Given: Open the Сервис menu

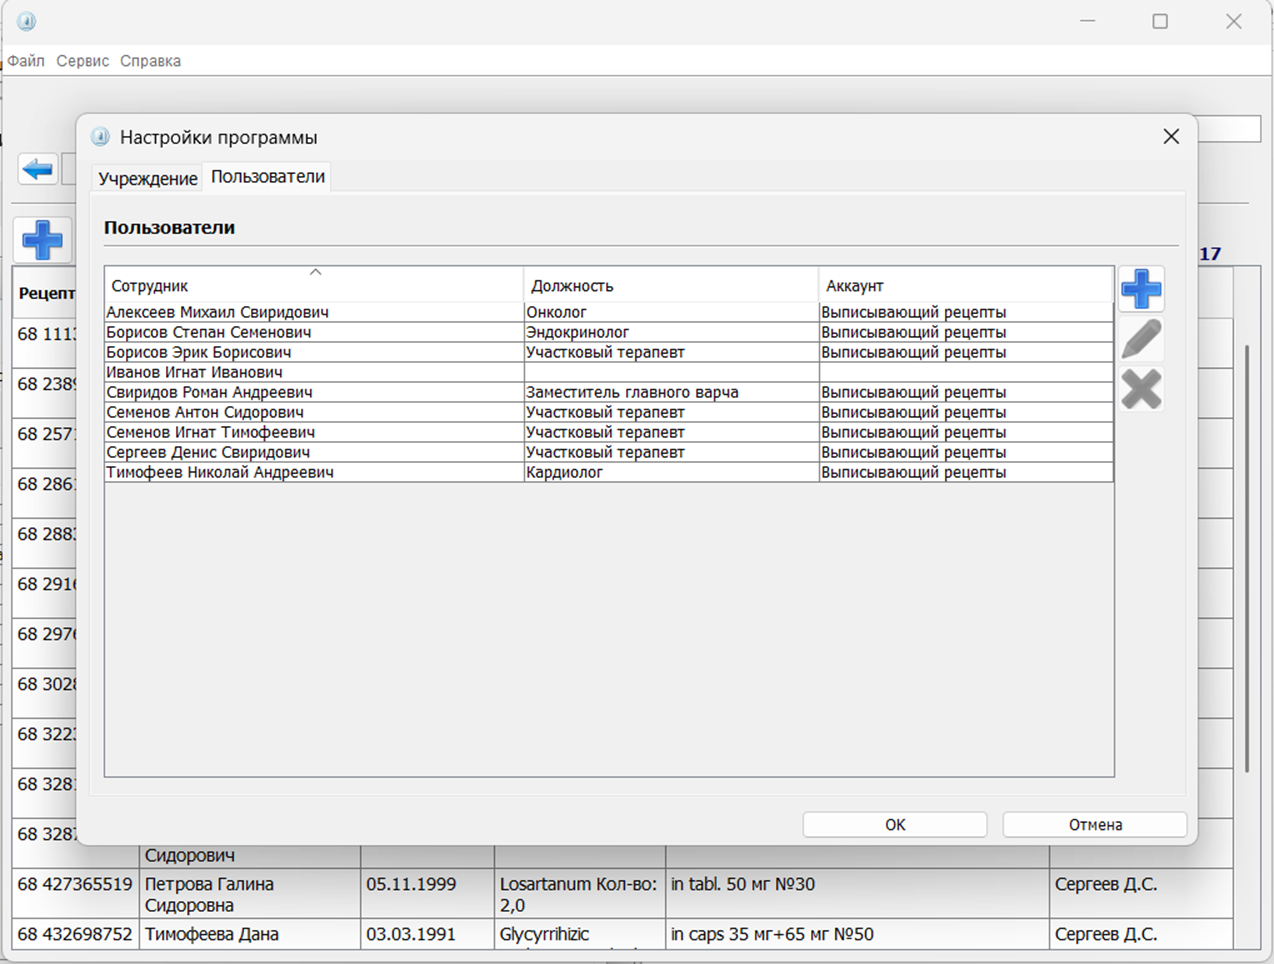Looking at the screenshot, I should pos(82,61).
